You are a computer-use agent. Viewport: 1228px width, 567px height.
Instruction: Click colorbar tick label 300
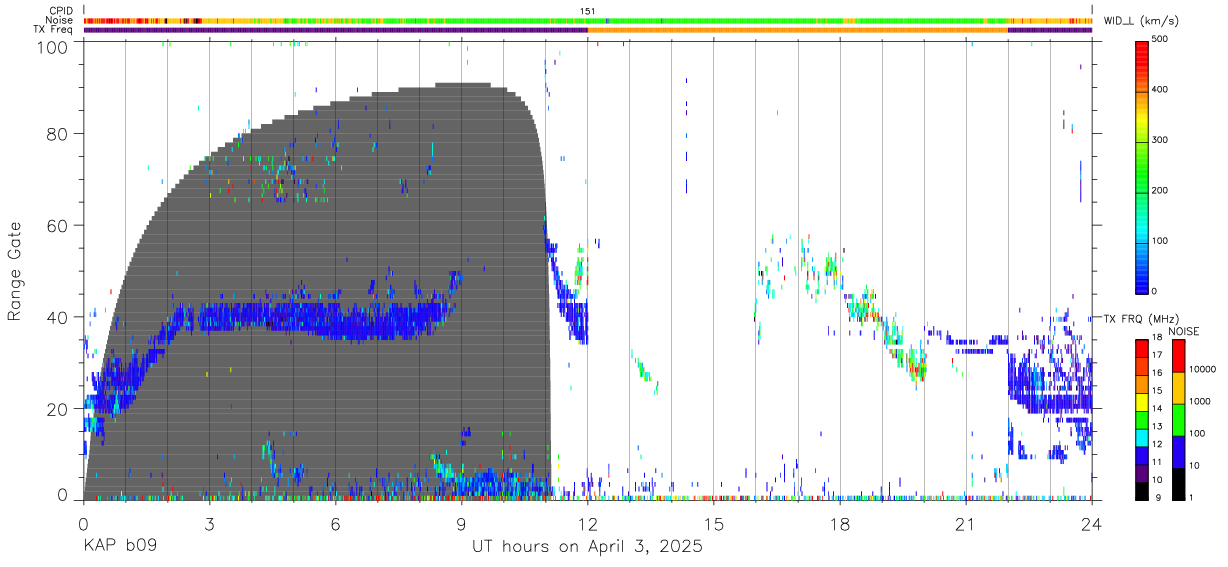tap(1160, 141)
